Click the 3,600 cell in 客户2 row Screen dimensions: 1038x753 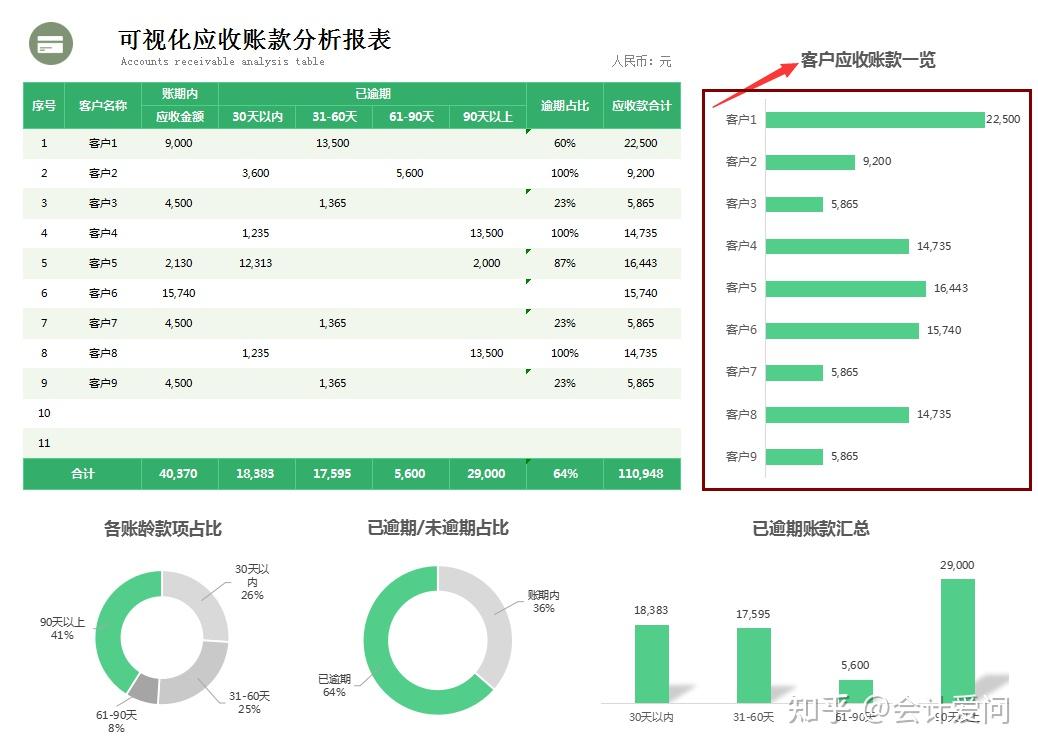(x=256, y=173)
